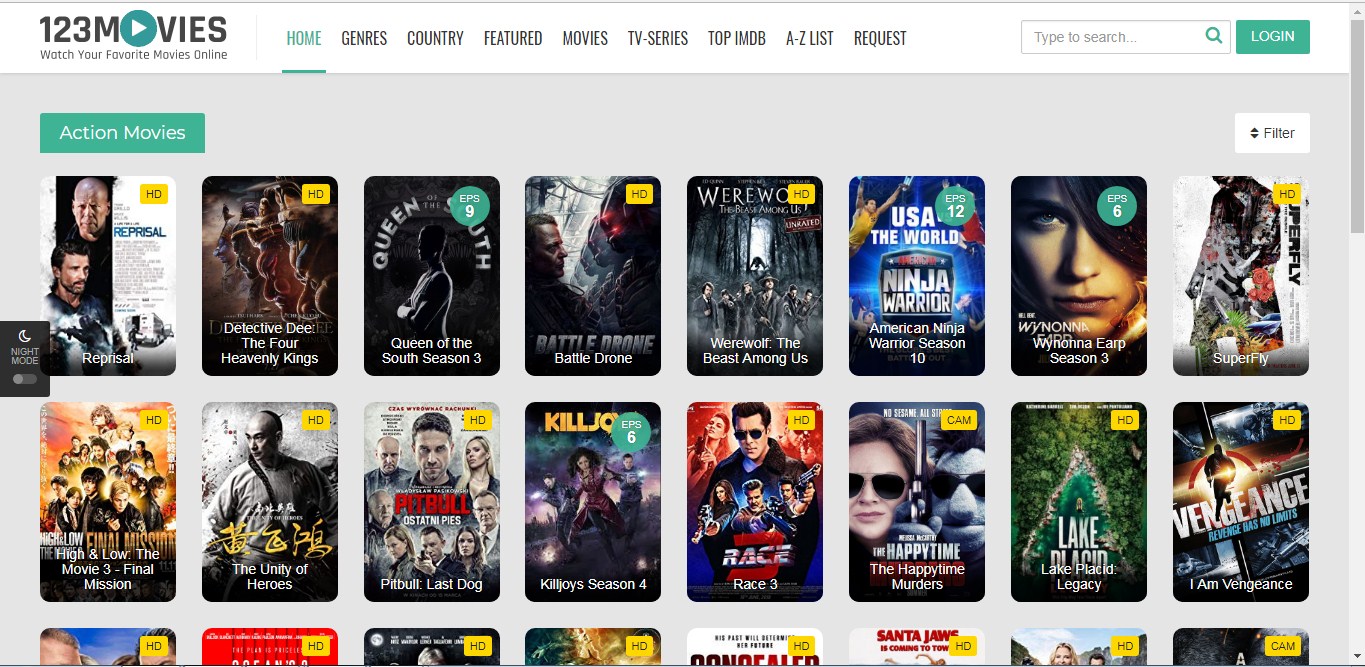Open the Genres menu
1365x667 pixels.
(364, 38)
